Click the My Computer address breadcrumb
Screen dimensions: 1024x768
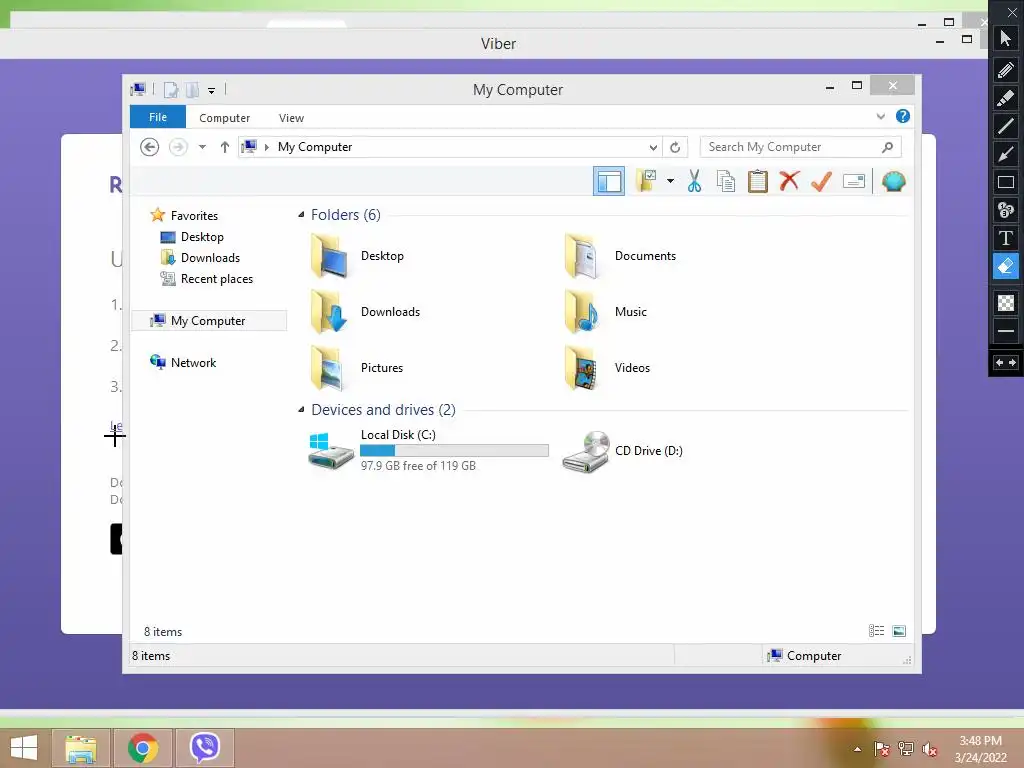click(x=315, y=147)
